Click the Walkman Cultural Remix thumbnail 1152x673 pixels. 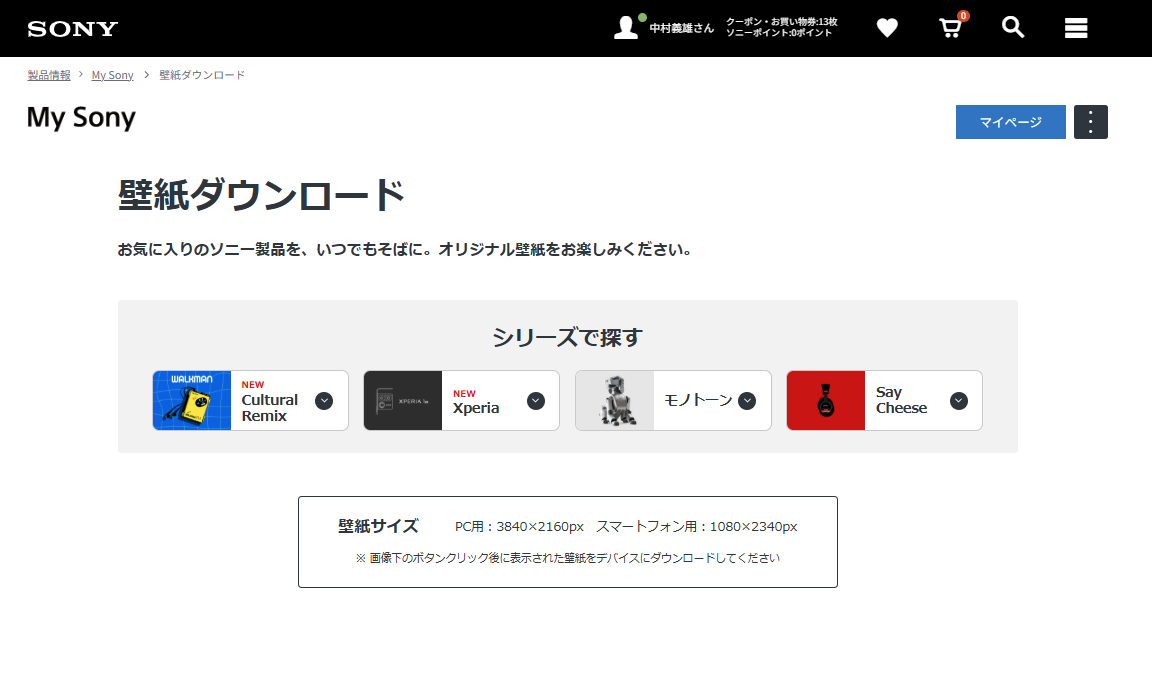[192, 400]
